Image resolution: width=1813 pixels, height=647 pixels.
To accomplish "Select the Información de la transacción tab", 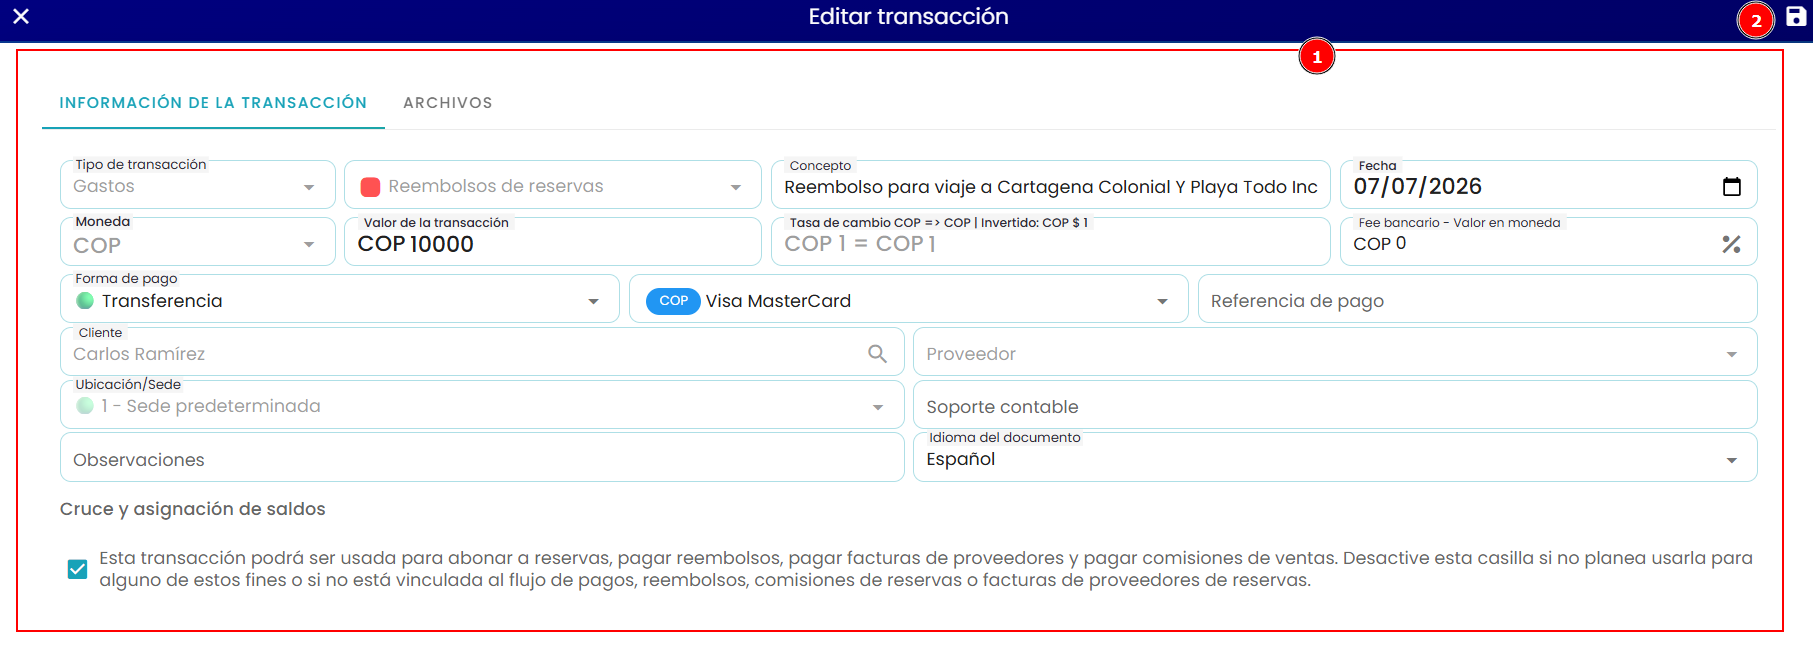I will coord(213,103).
